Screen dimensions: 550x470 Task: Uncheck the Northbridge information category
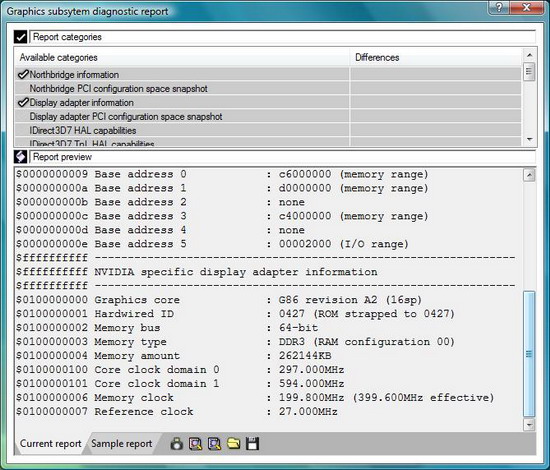click(23, 74)
